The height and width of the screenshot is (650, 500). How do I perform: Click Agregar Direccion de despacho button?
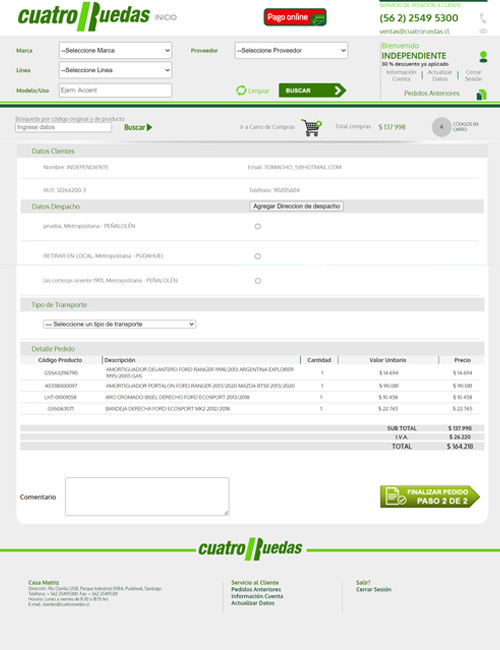(x=296, y=206)
